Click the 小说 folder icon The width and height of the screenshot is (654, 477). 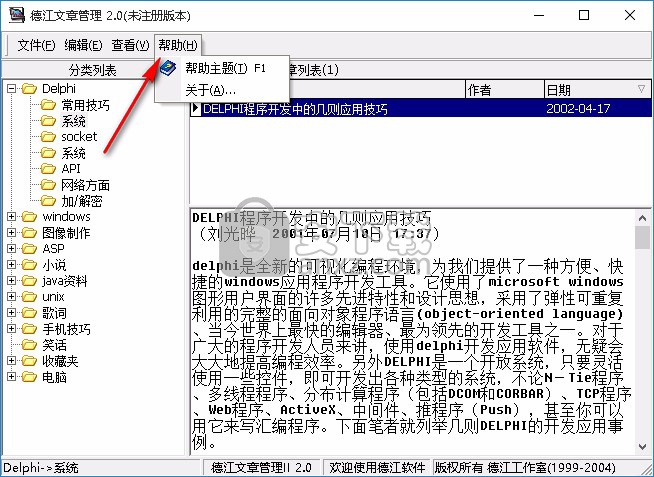tap(29, 265)
